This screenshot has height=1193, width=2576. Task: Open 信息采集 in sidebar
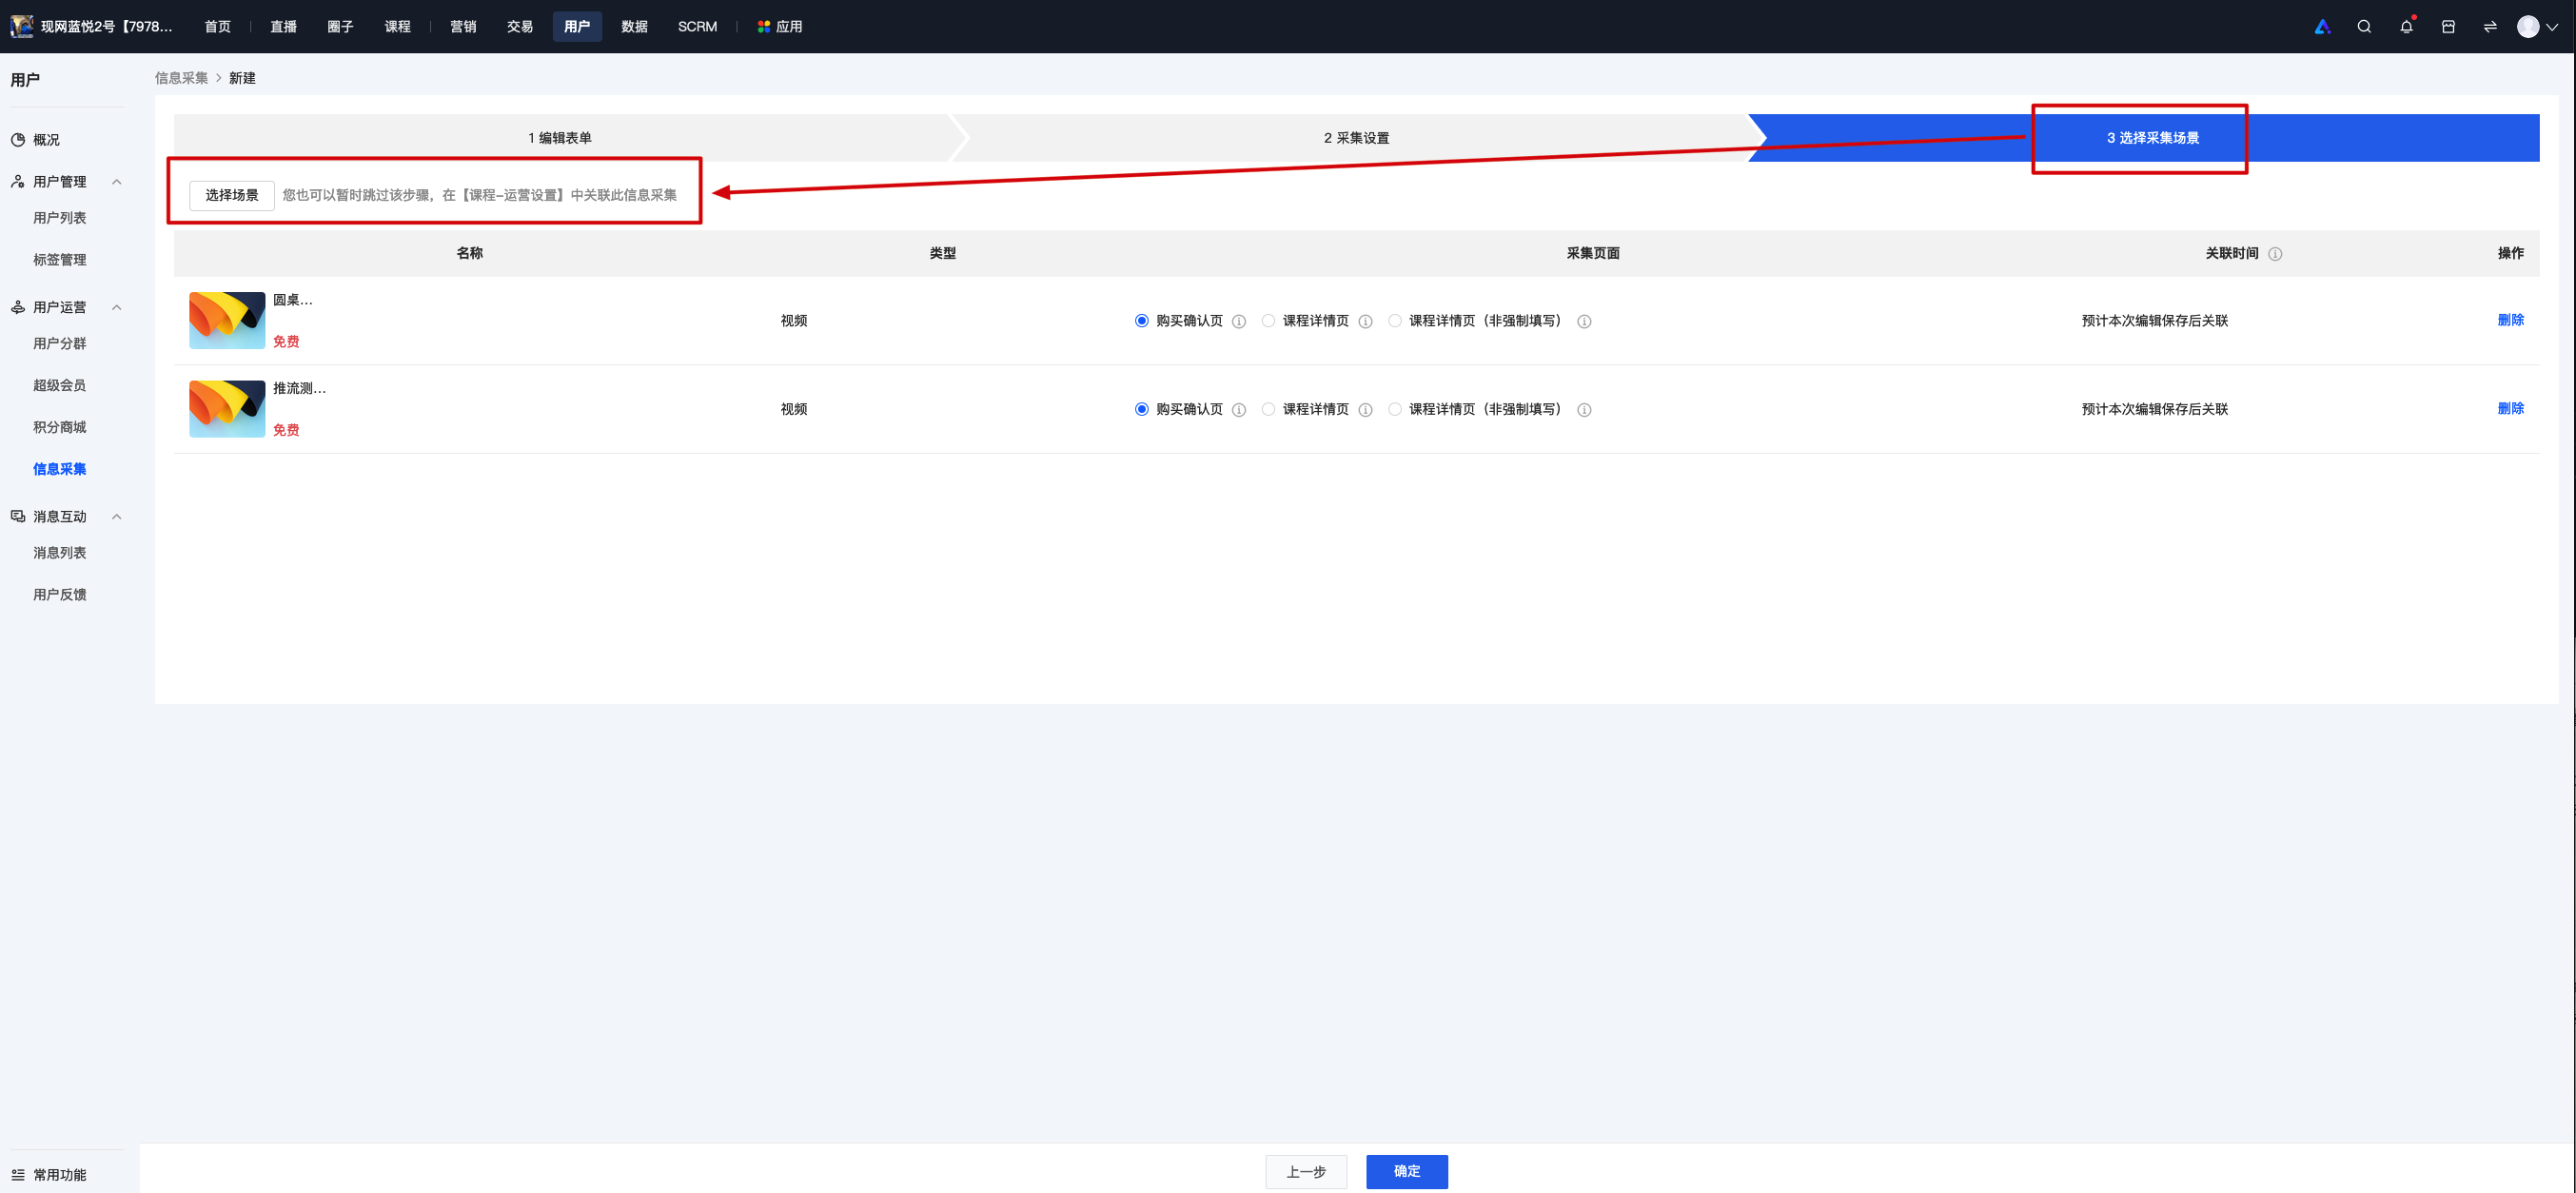point(60,469)
